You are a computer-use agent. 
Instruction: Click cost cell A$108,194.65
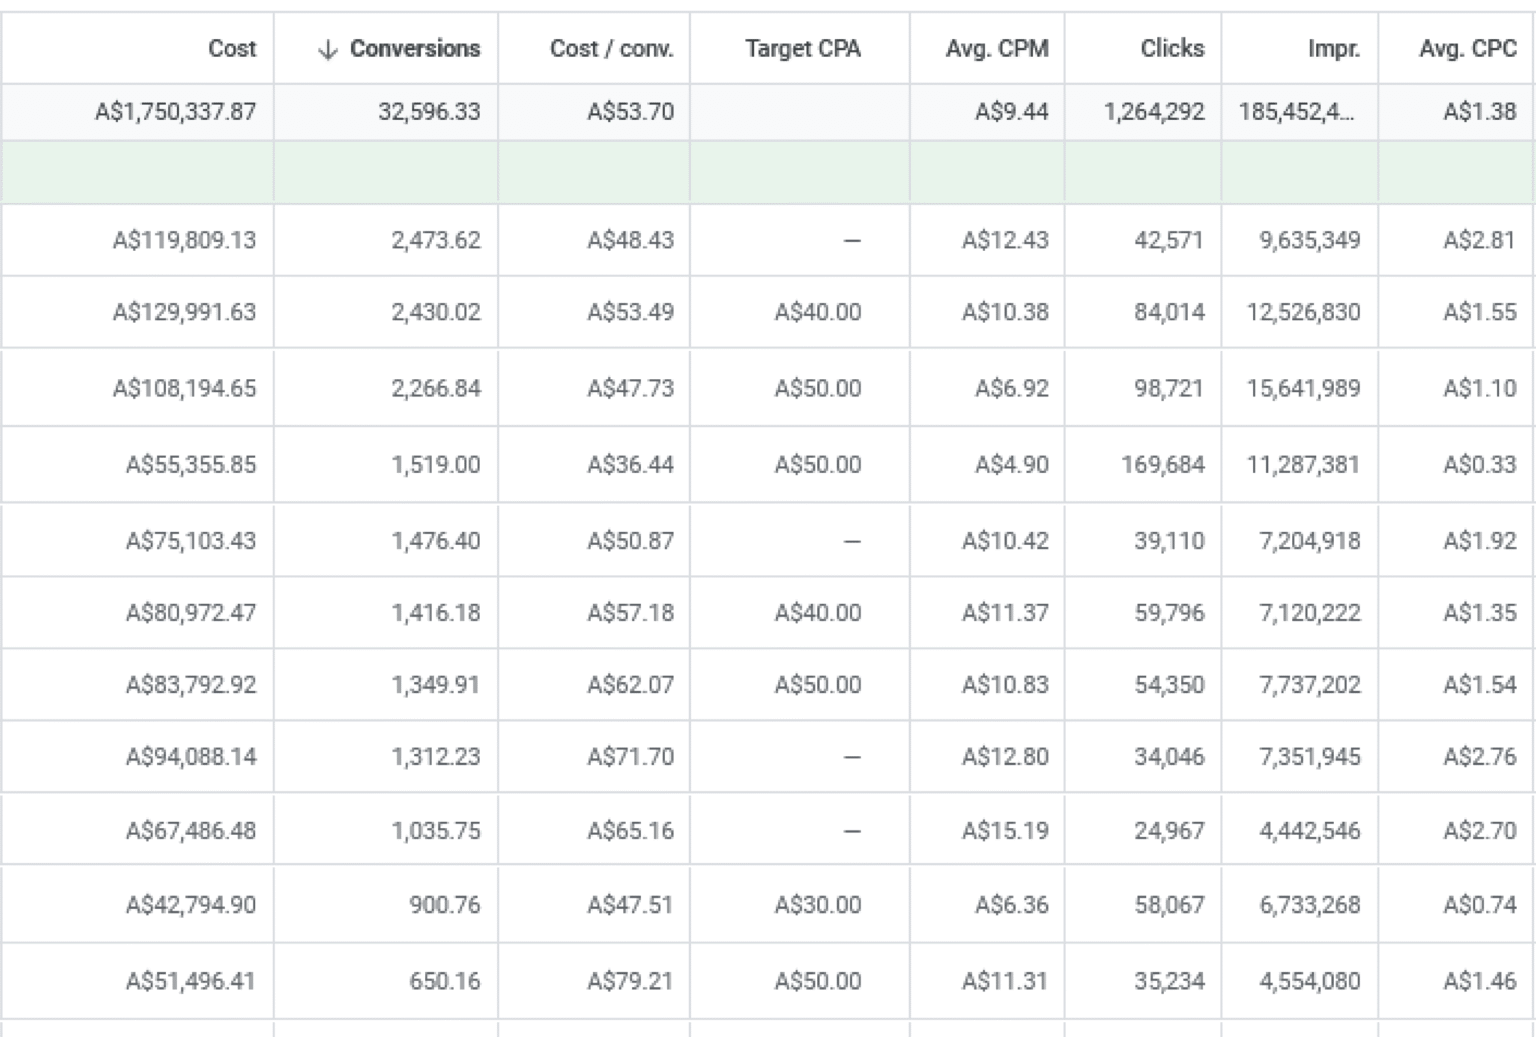pos(184,389)
